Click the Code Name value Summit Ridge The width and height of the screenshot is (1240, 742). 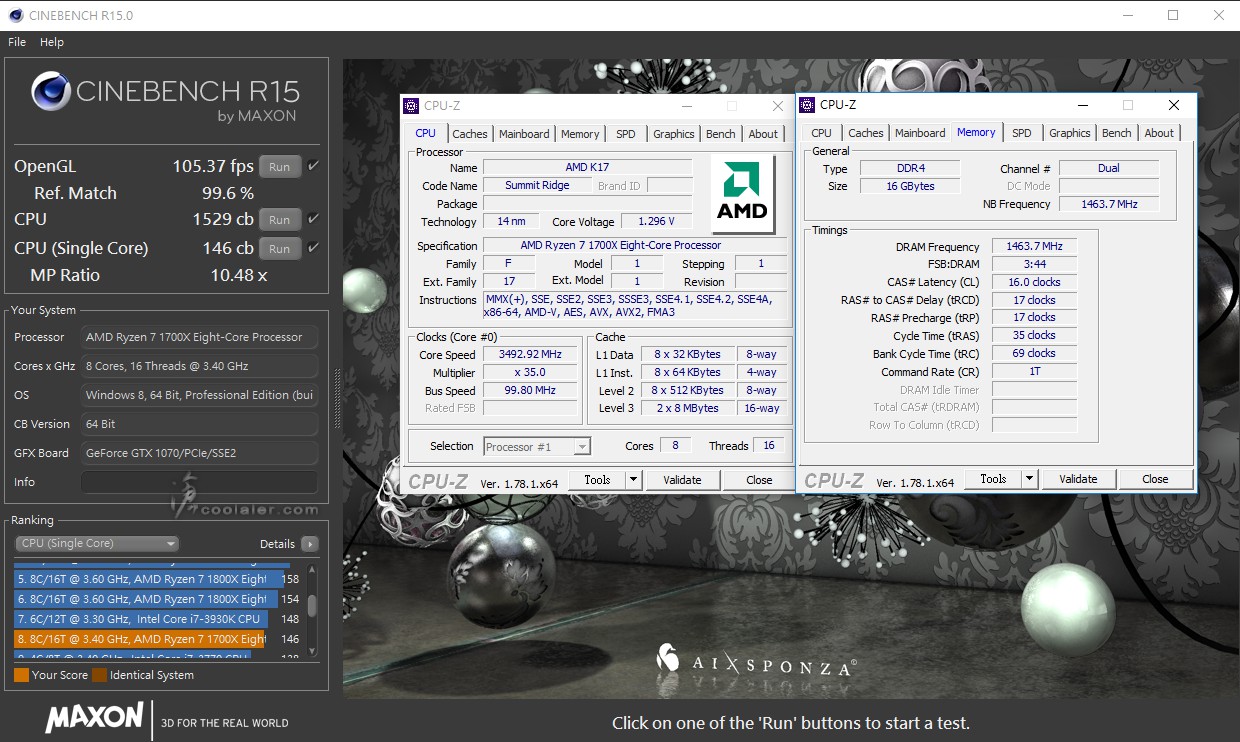click(x=537, y=186)
